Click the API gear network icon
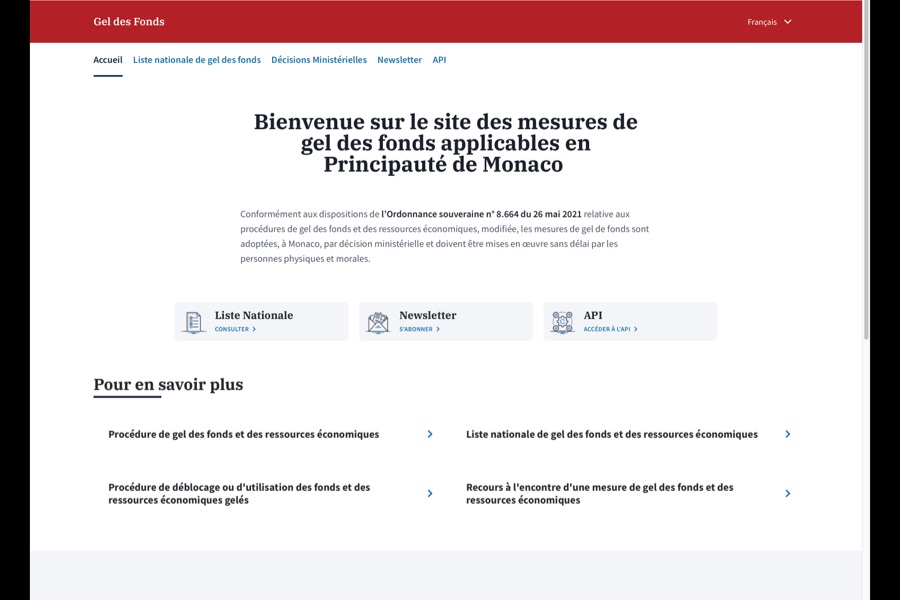The image size is (900, 600). (563, 322)
